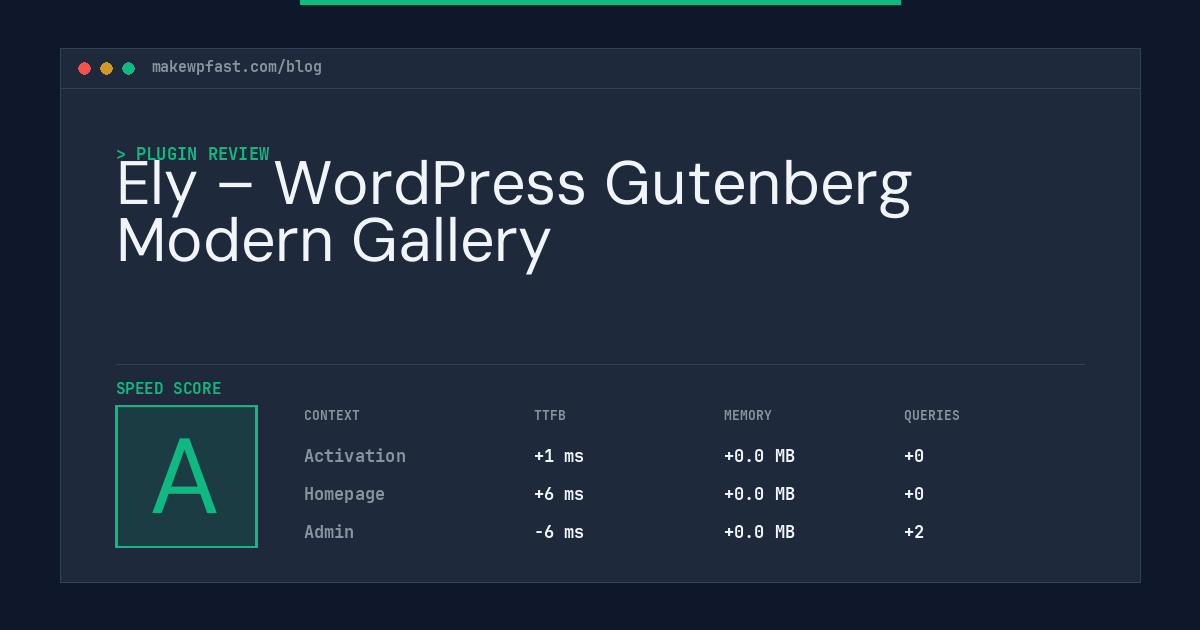Click the Activation queries value +0
The width and height of the screenshot is (1200, 630).
[914, 456]
